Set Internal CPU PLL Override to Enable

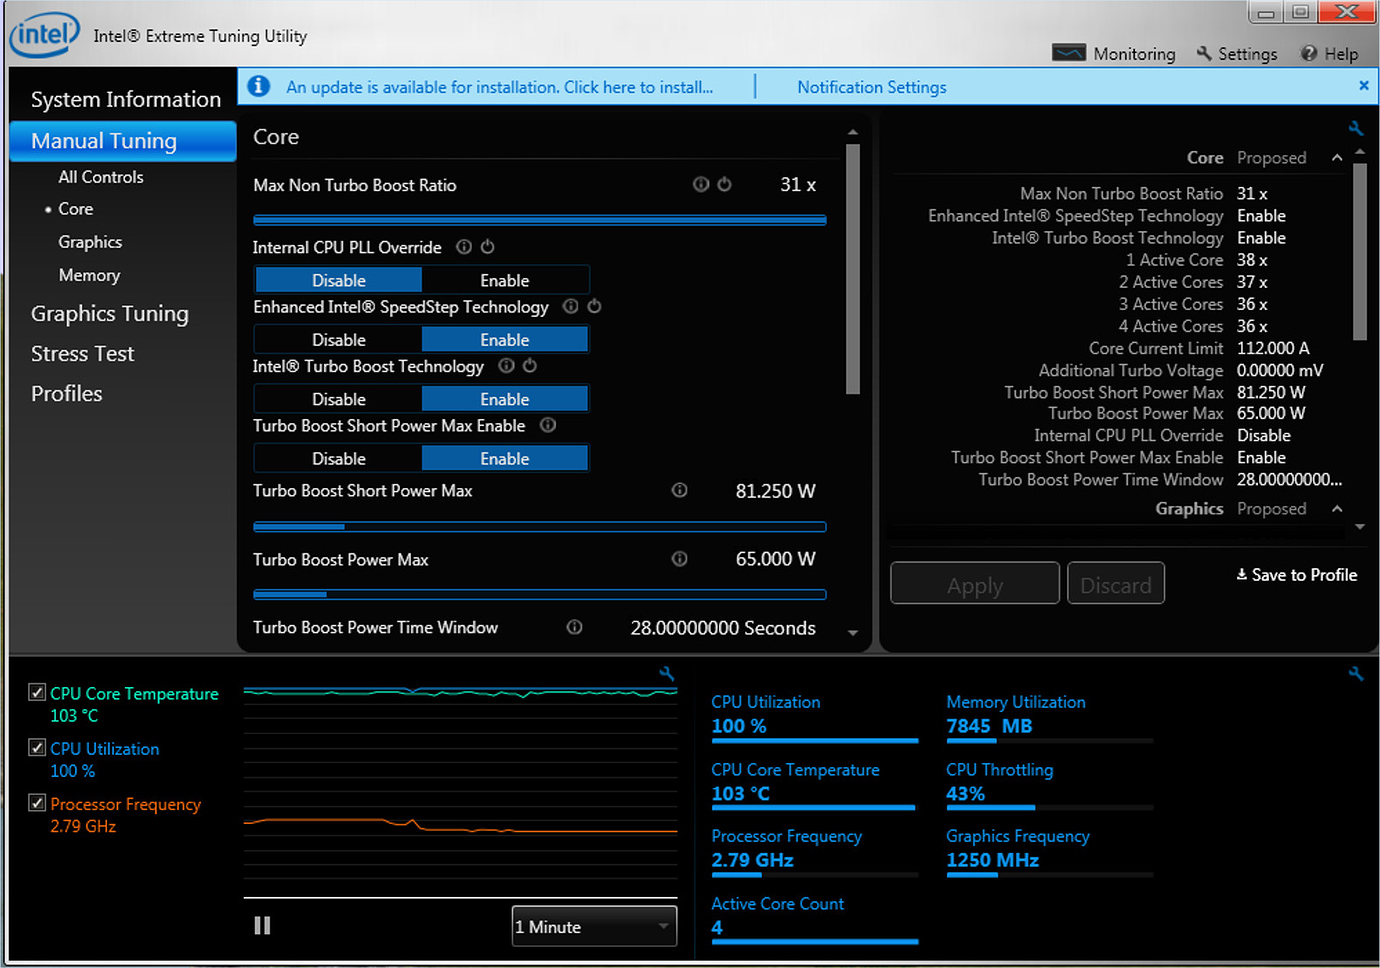pos(505,280)
